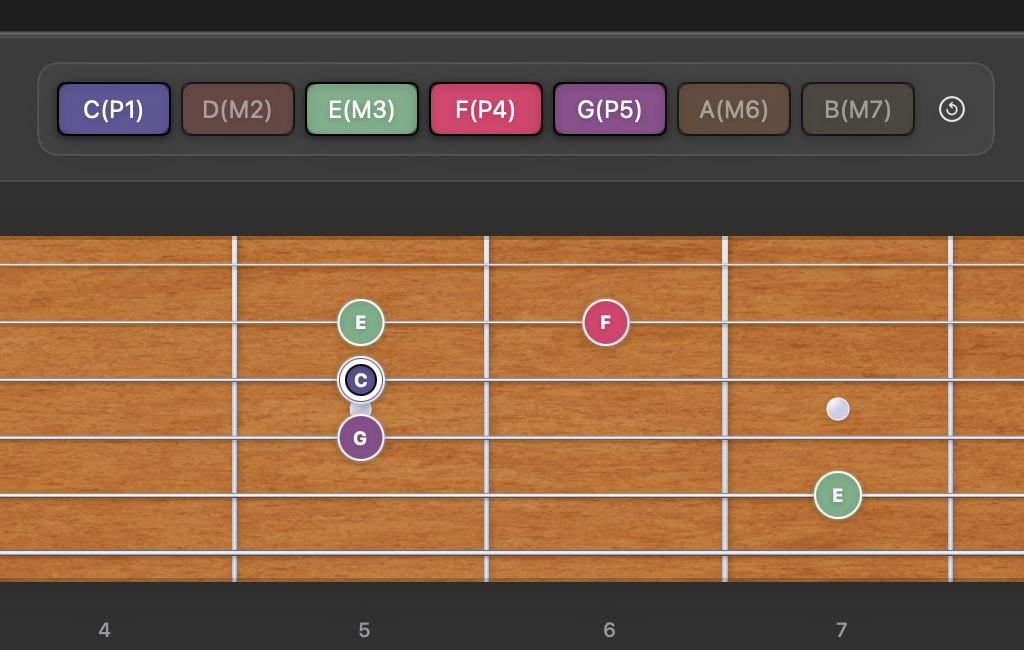The height and width of the screenshot is (650, 1024).
Task: Enable the D(M2) note button
Action: (238, 109)
